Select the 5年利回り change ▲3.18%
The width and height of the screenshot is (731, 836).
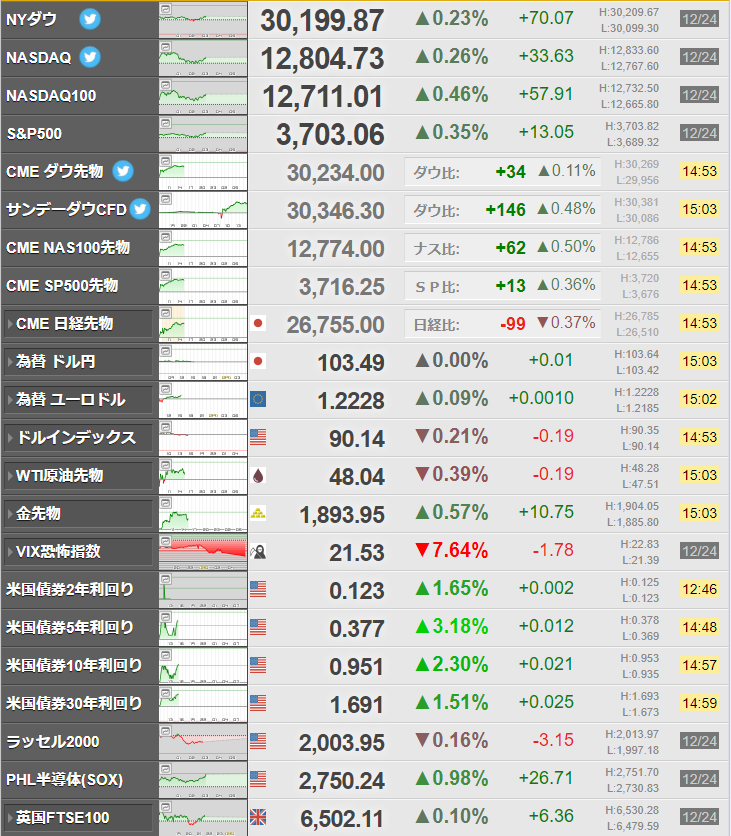(x=452, y=626)
